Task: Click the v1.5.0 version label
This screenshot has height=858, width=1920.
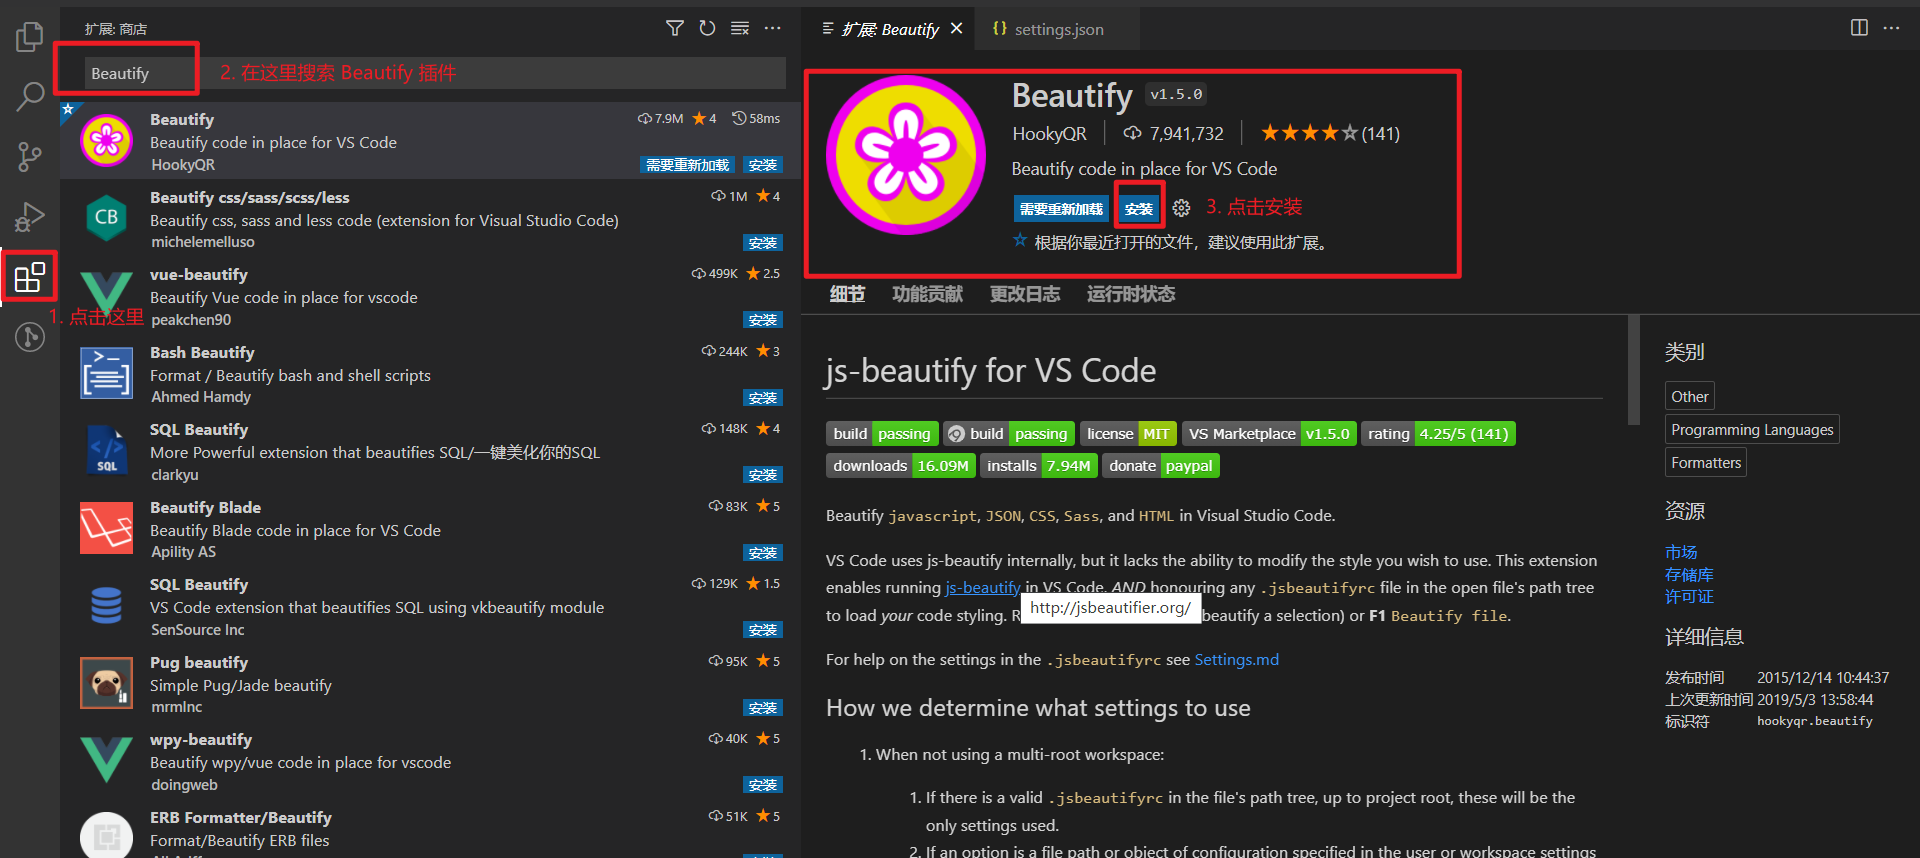Action: click(x=1176, y=94)
